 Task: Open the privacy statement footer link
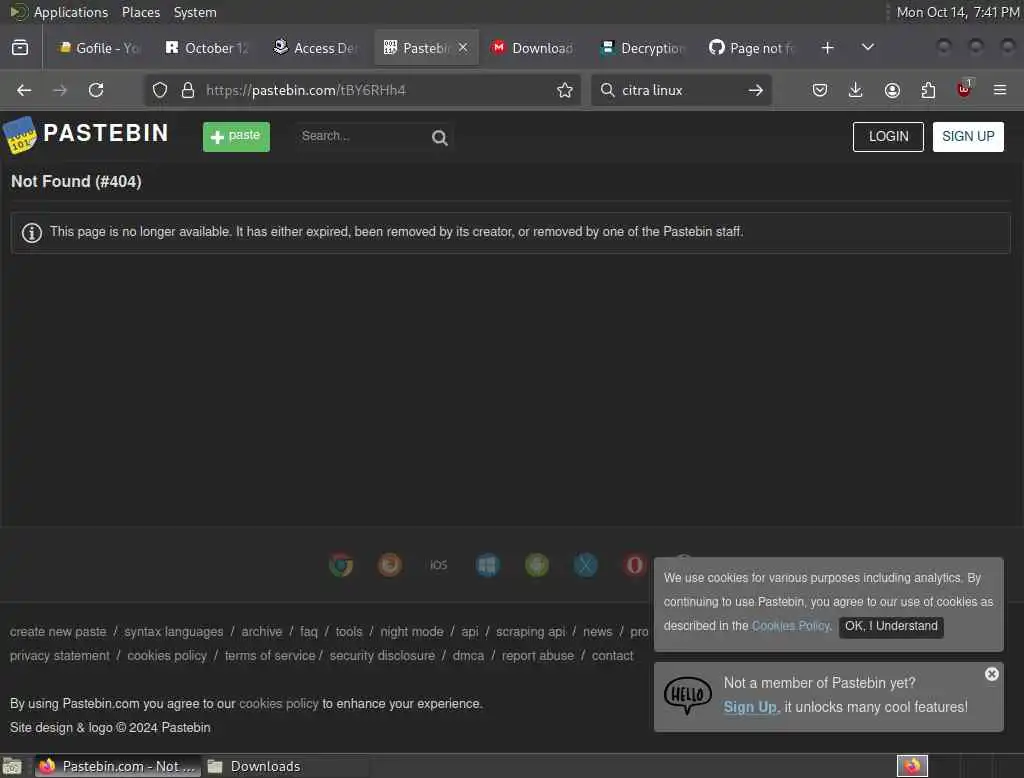point(59,655)
